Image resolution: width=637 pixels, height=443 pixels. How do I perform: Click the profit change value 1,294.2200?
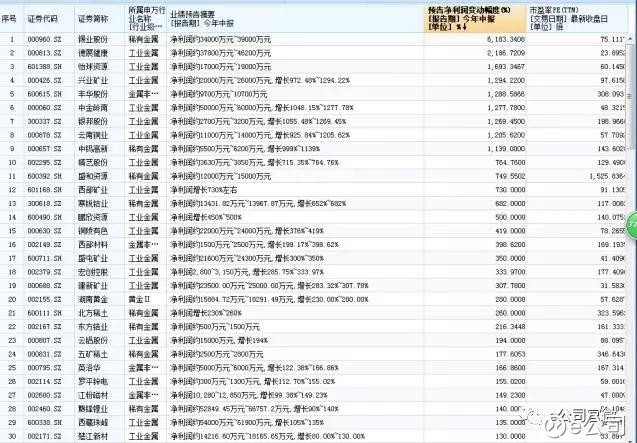click(x=506, y=80)
